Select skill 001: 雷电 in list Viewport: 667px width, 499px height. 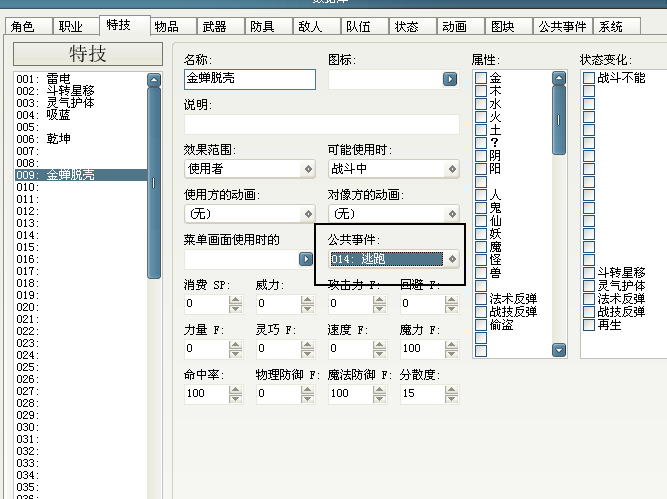click(81, 79)
